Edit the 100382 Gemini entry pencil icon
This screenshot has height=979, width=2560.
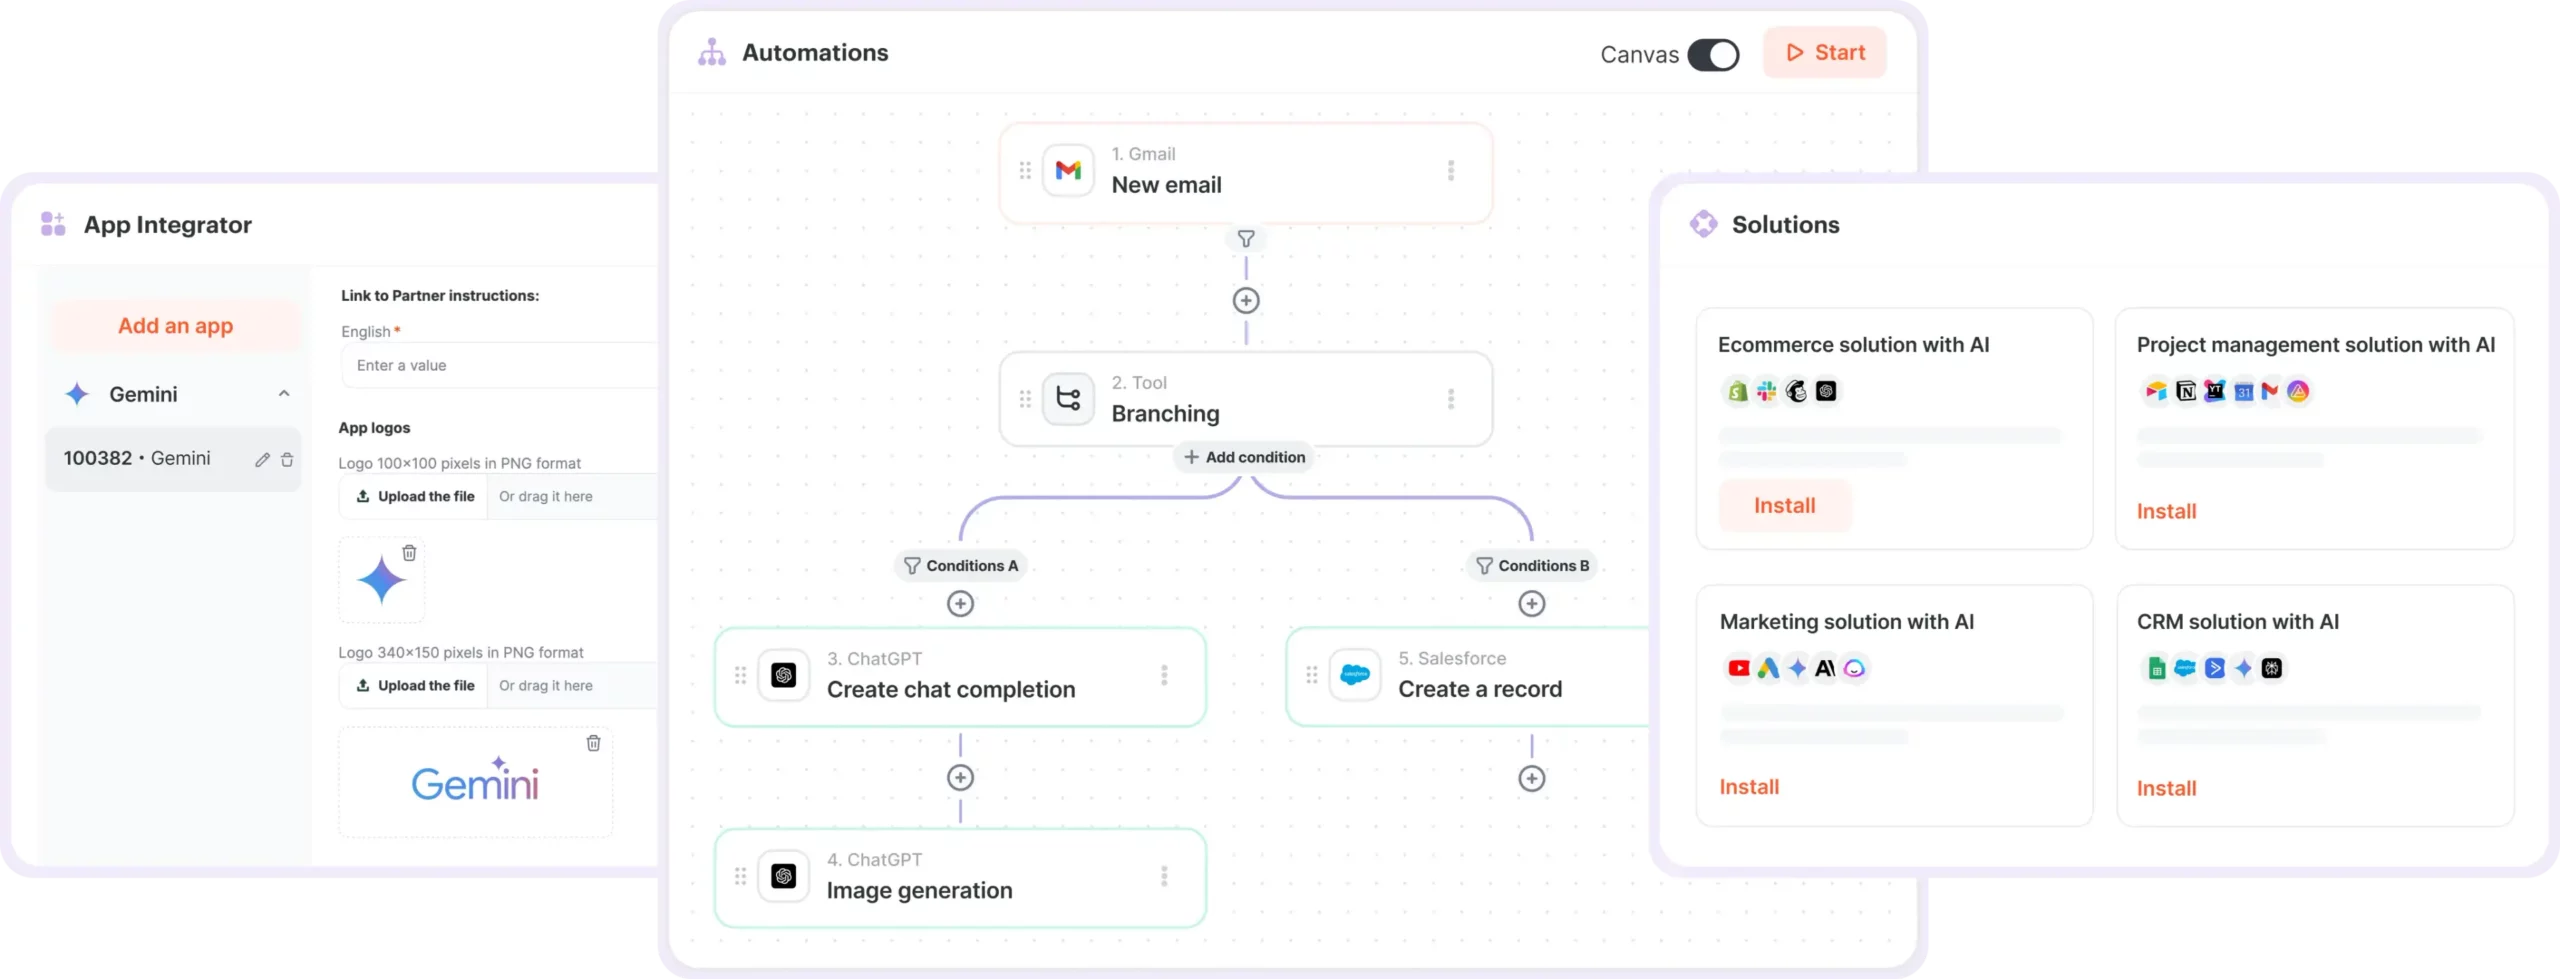262,460
